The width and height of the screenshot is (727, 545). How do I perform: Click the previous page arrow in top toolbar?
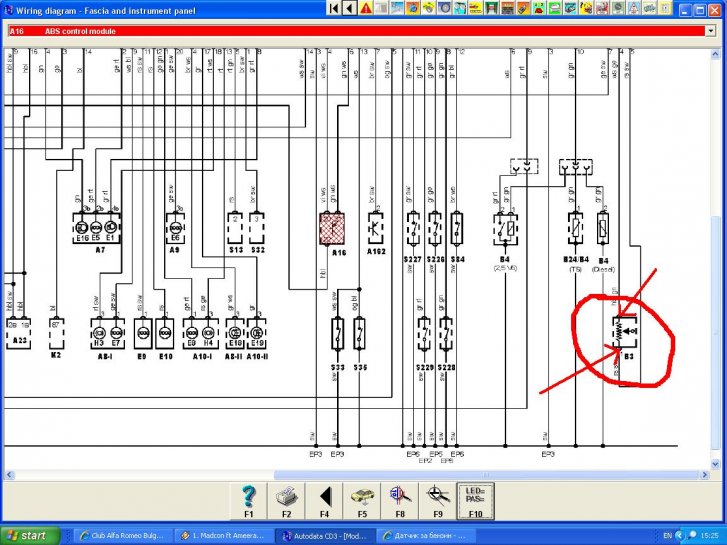[349, 9]
